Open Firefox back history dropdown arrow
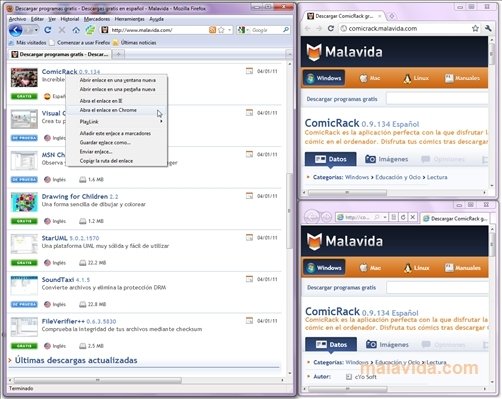The image size is (502, 399). pos(36,30)
